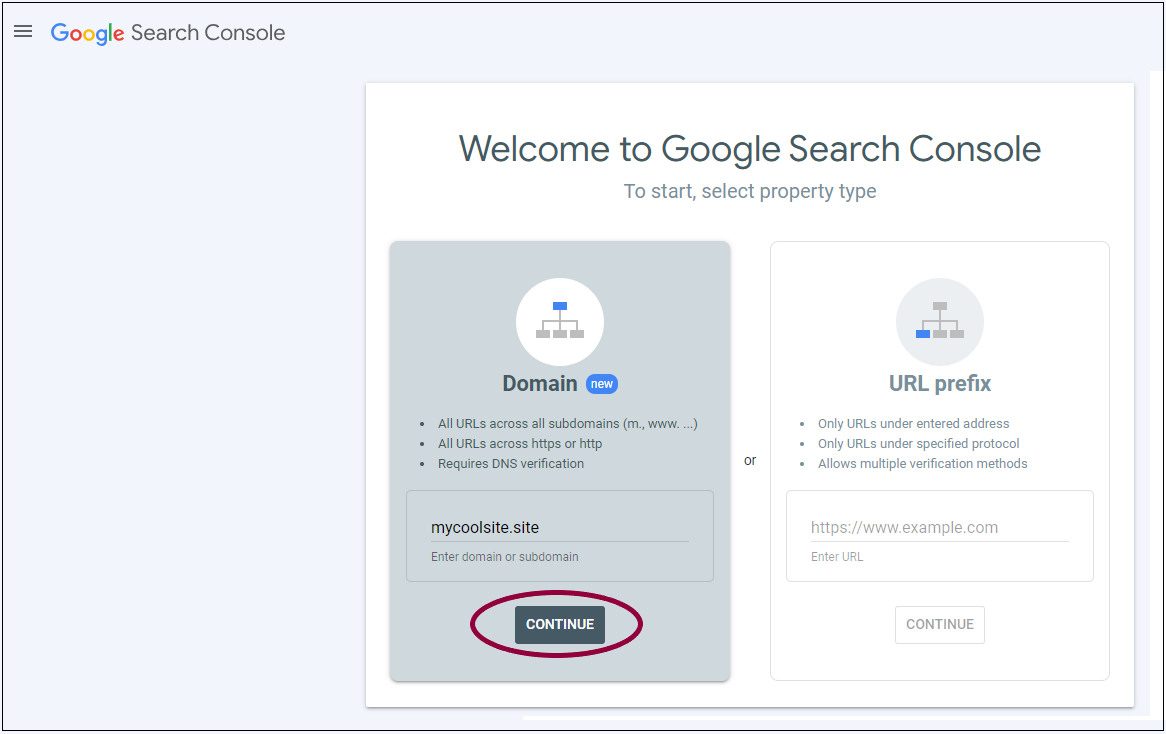Select the Domain property network icon
Screen dimensions: 1166x734
tap(560, 321)
